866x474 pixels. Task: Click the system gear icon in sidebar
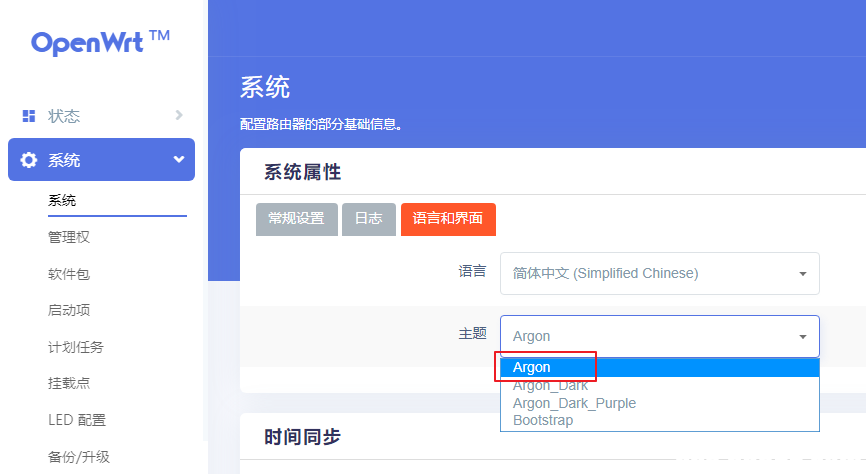click(x=29, y=160)
